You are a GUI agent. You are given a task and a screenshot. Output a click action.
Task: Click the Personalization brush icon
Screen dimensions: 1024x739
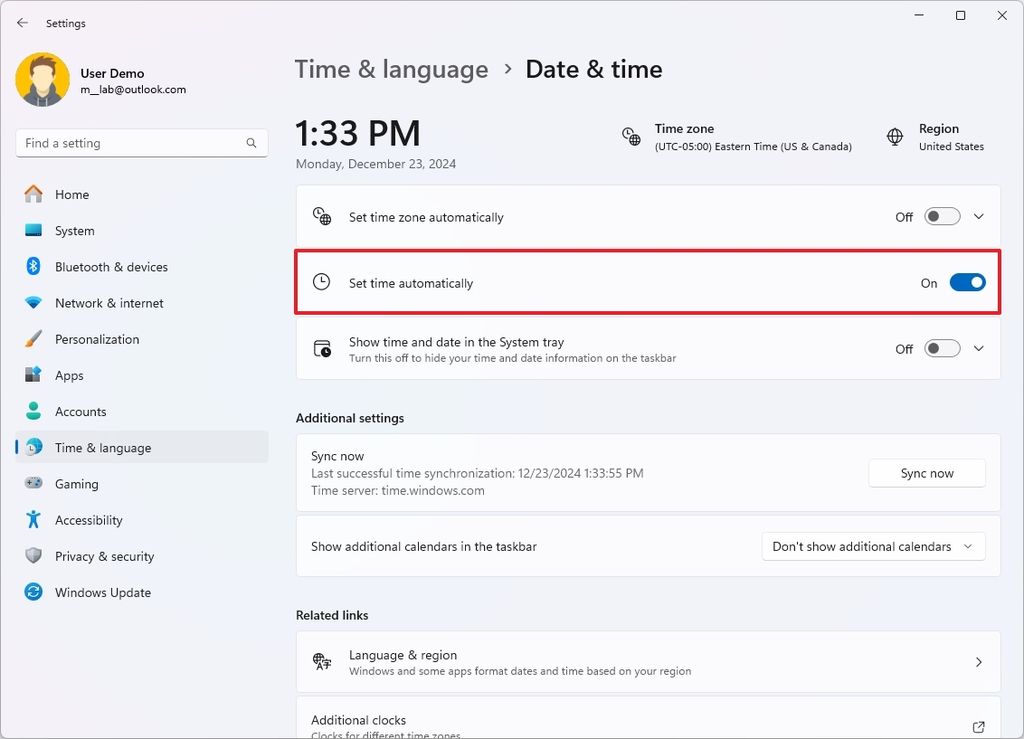32,339
